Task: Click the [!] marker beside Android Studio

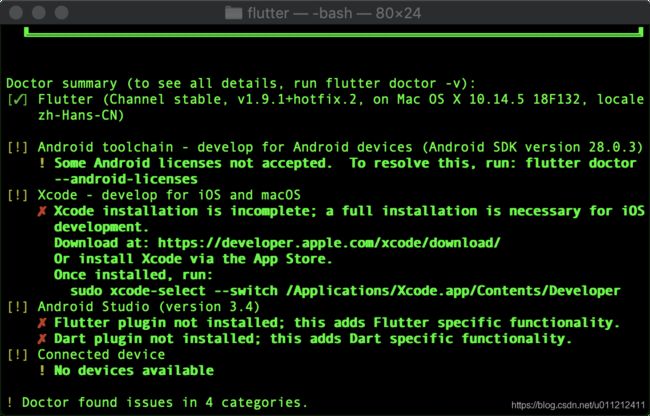Action: click(17, 307)
